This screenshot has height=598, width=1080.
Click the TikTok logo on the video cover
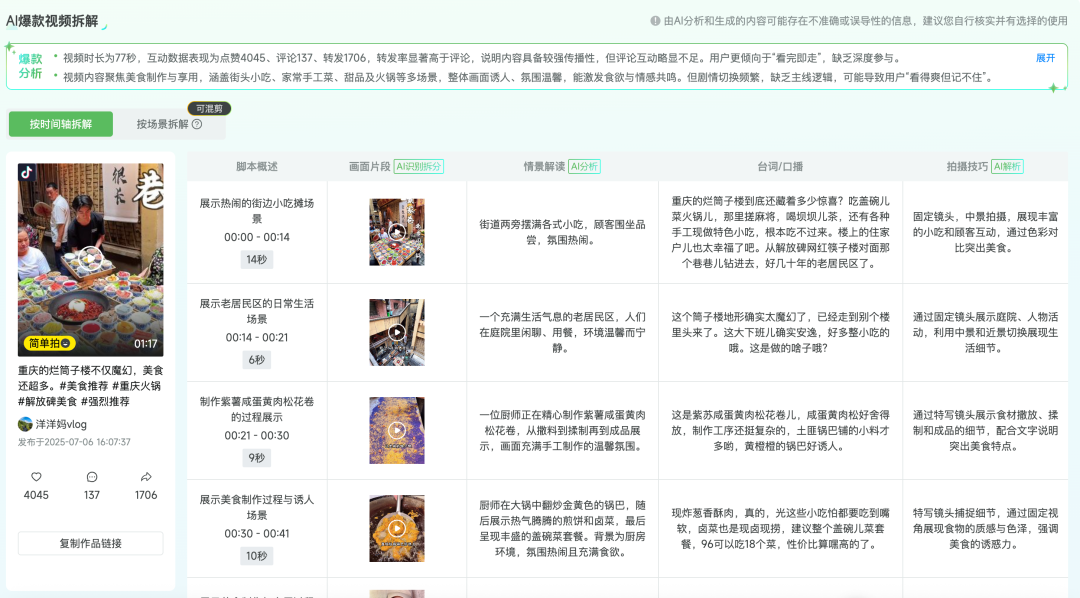pyautogui.click(x=27, y=172)
